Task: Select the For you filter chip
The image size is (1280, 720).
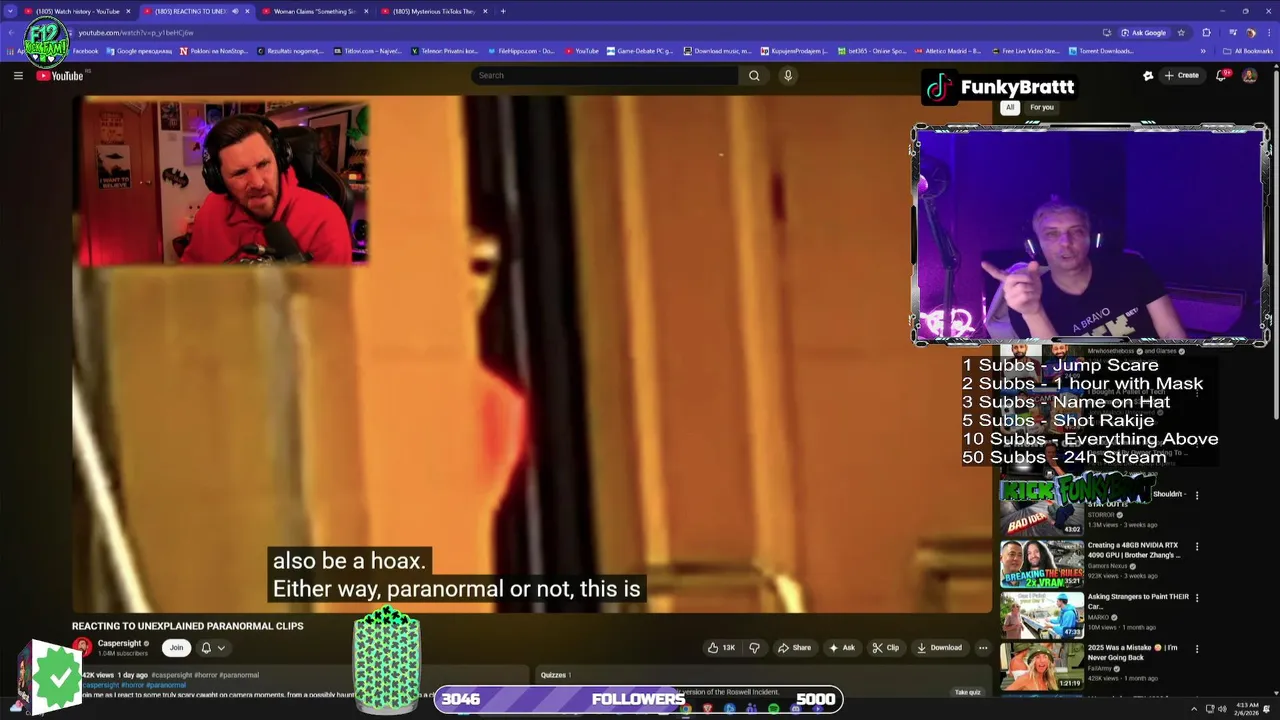Action: click(x=1042, y=108)
